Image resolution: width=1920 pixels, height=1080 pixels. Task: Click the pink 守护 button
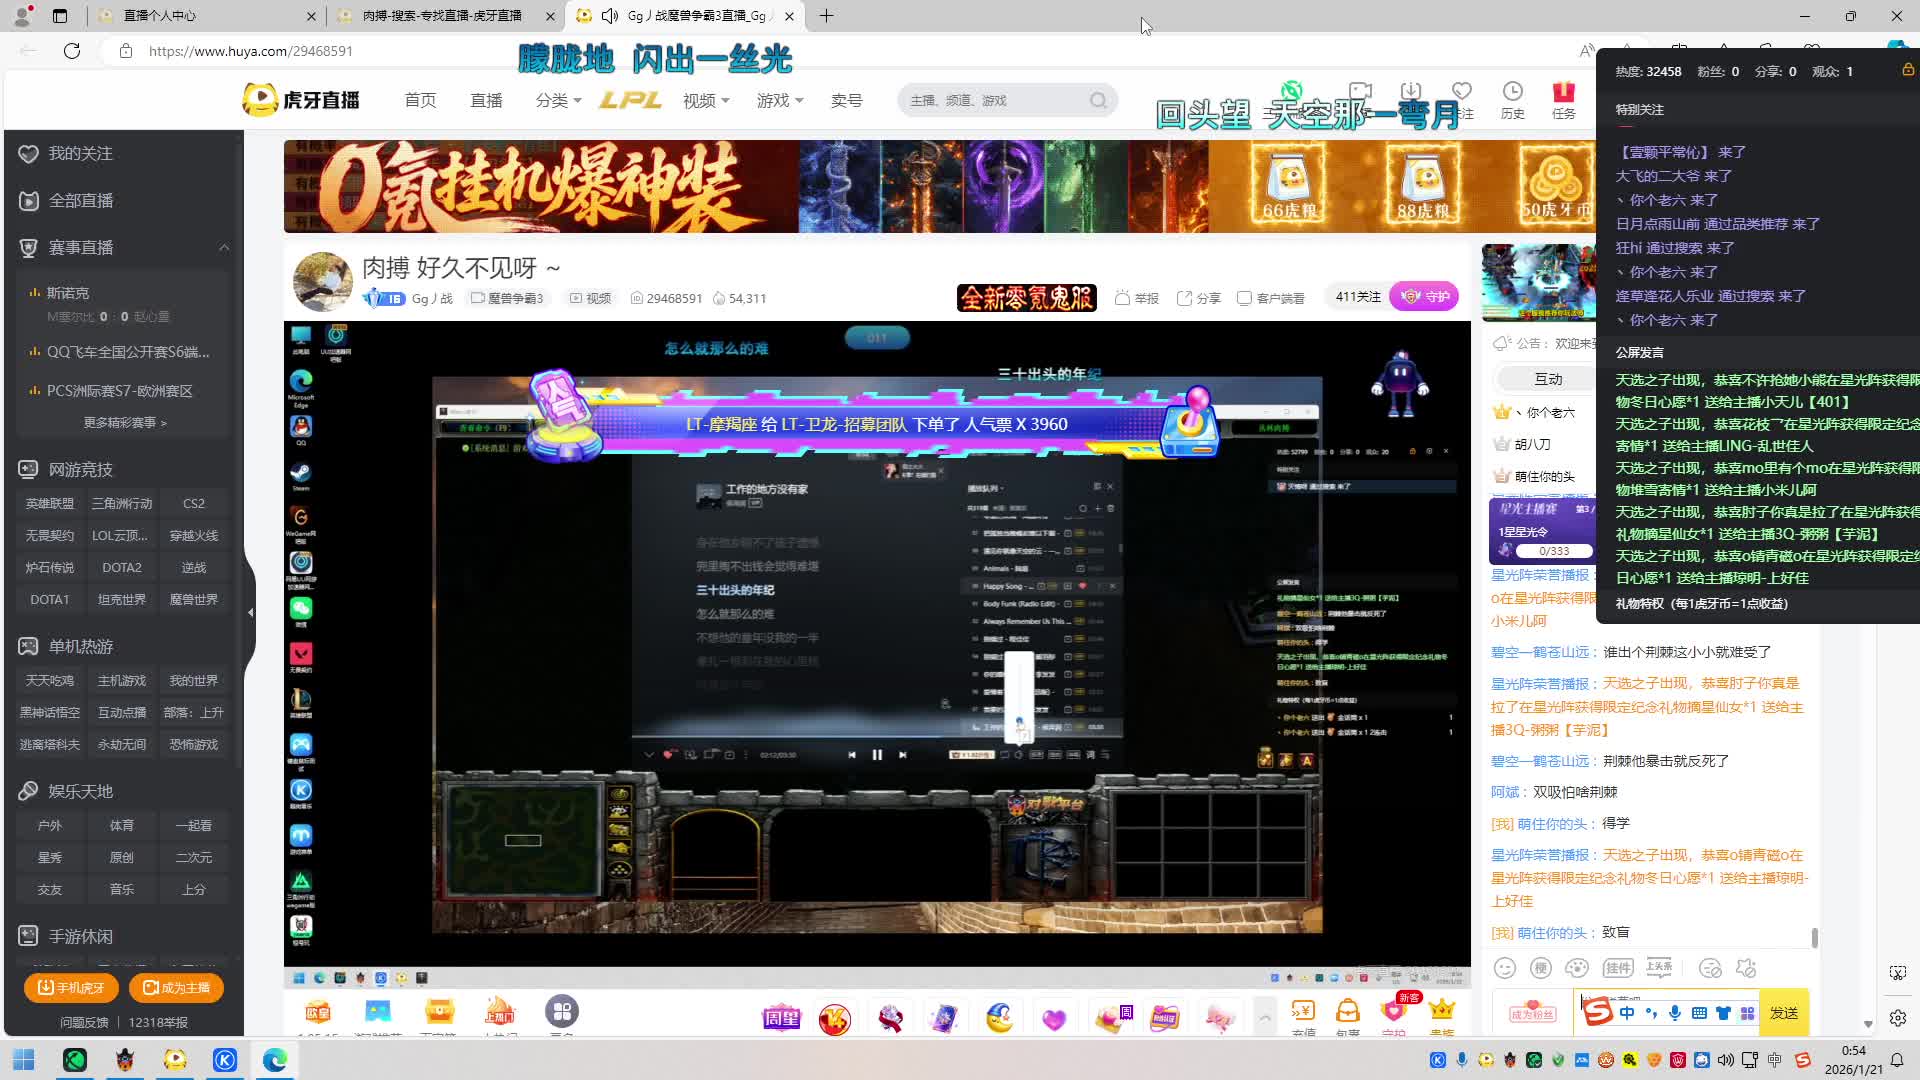coord(1424,297)
